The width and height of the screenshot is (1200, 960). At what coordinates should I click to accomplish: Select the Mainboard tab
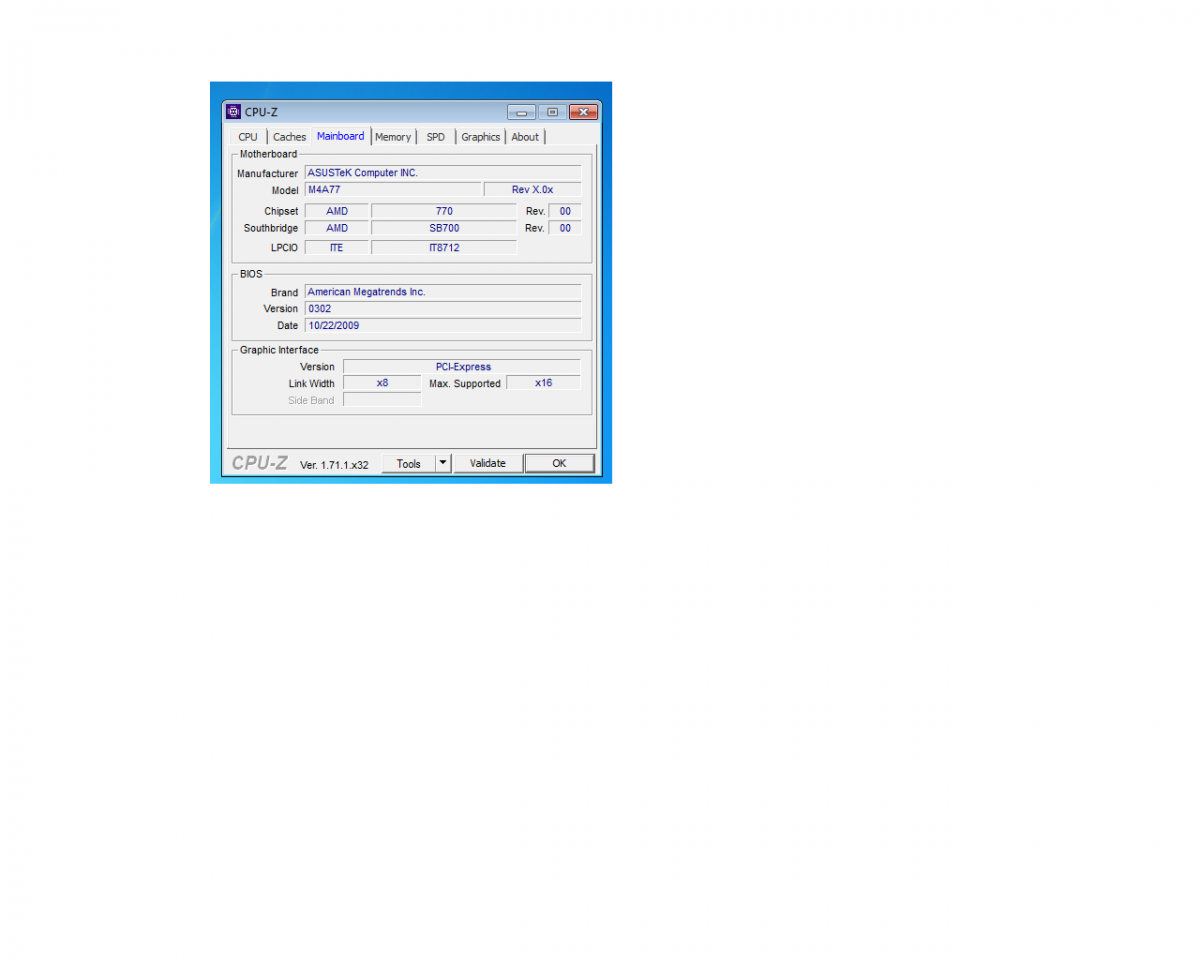(341, 136)
